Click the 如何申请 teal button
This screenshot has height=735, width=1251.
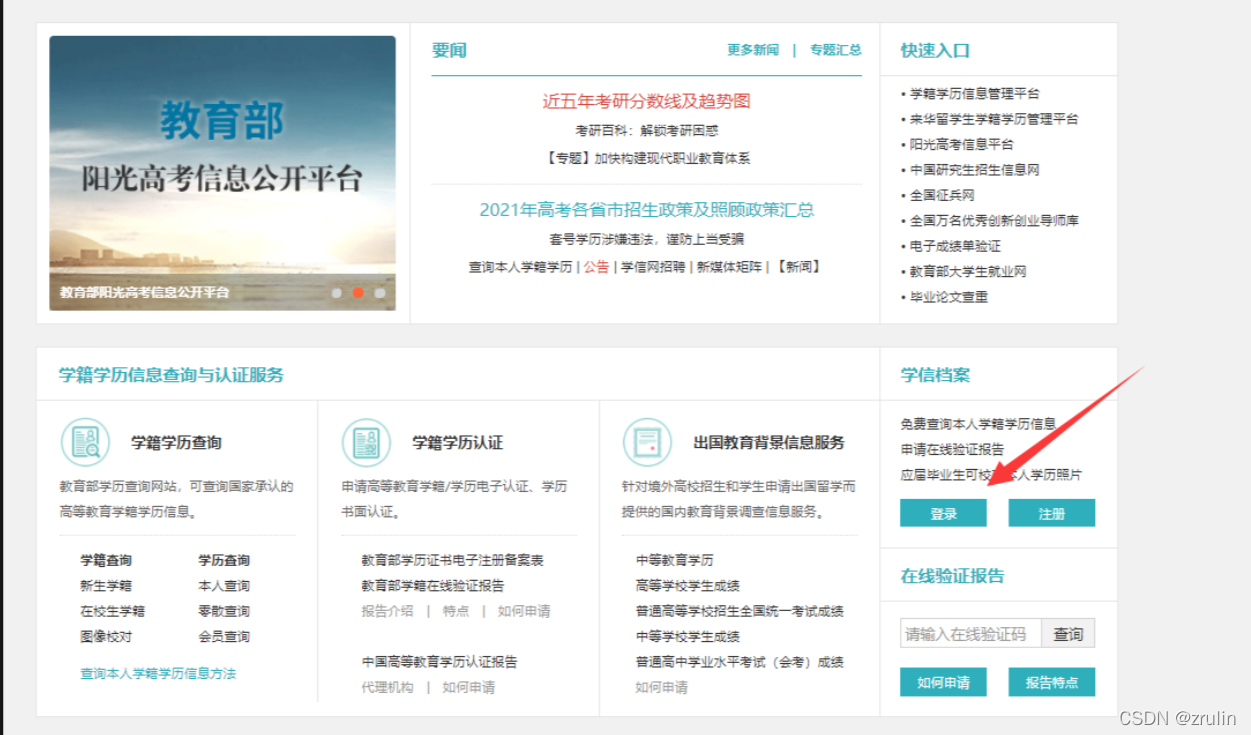click(943, 682)
